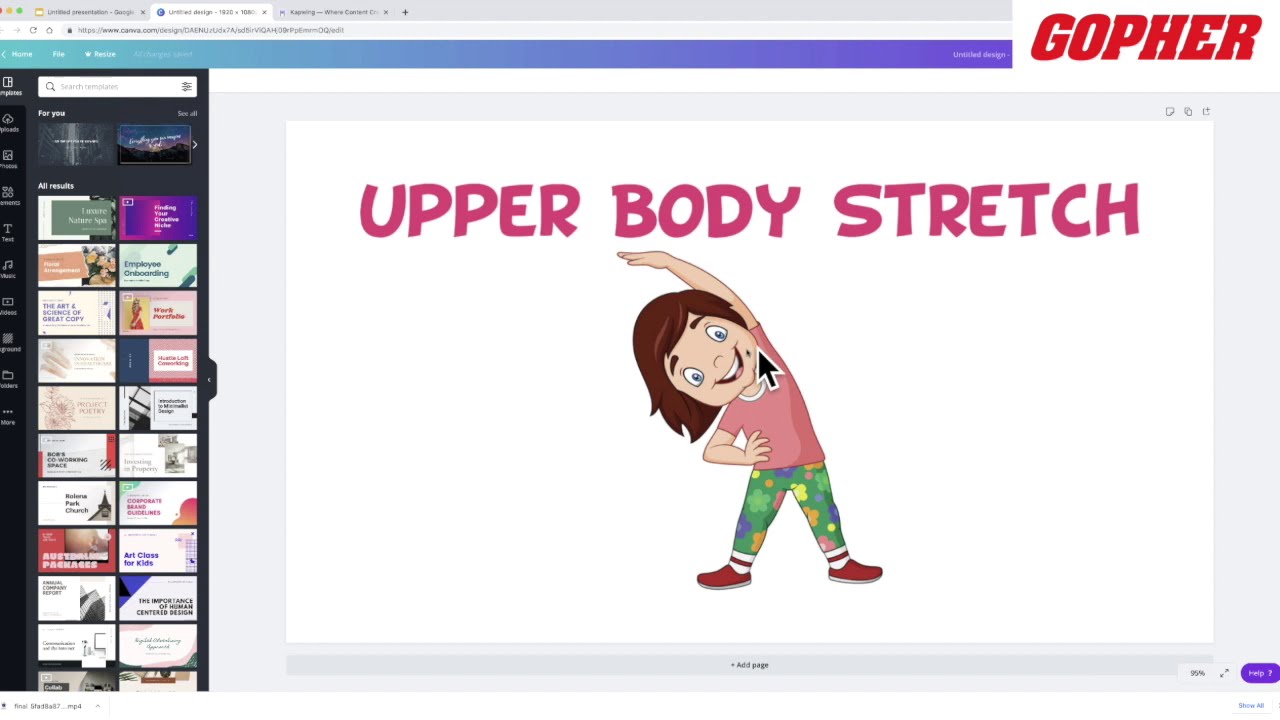Select Hustle Loft Coworking template
The image size is (1280, 720).
158,360
